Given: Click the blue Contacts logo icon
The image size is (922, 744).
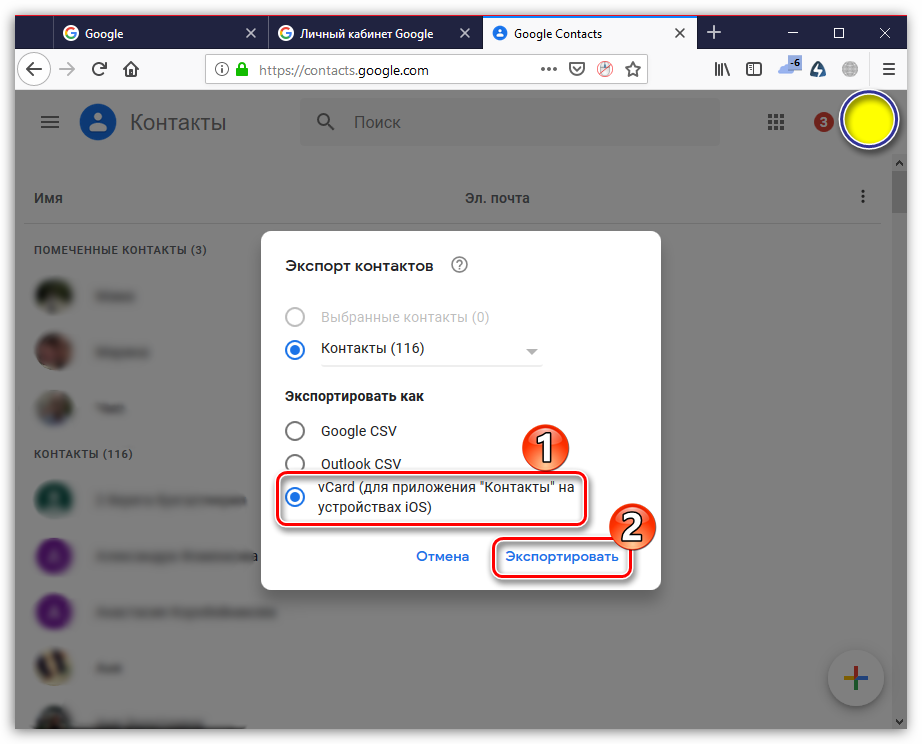Looking at the screenshot, I should coord(98,122).
